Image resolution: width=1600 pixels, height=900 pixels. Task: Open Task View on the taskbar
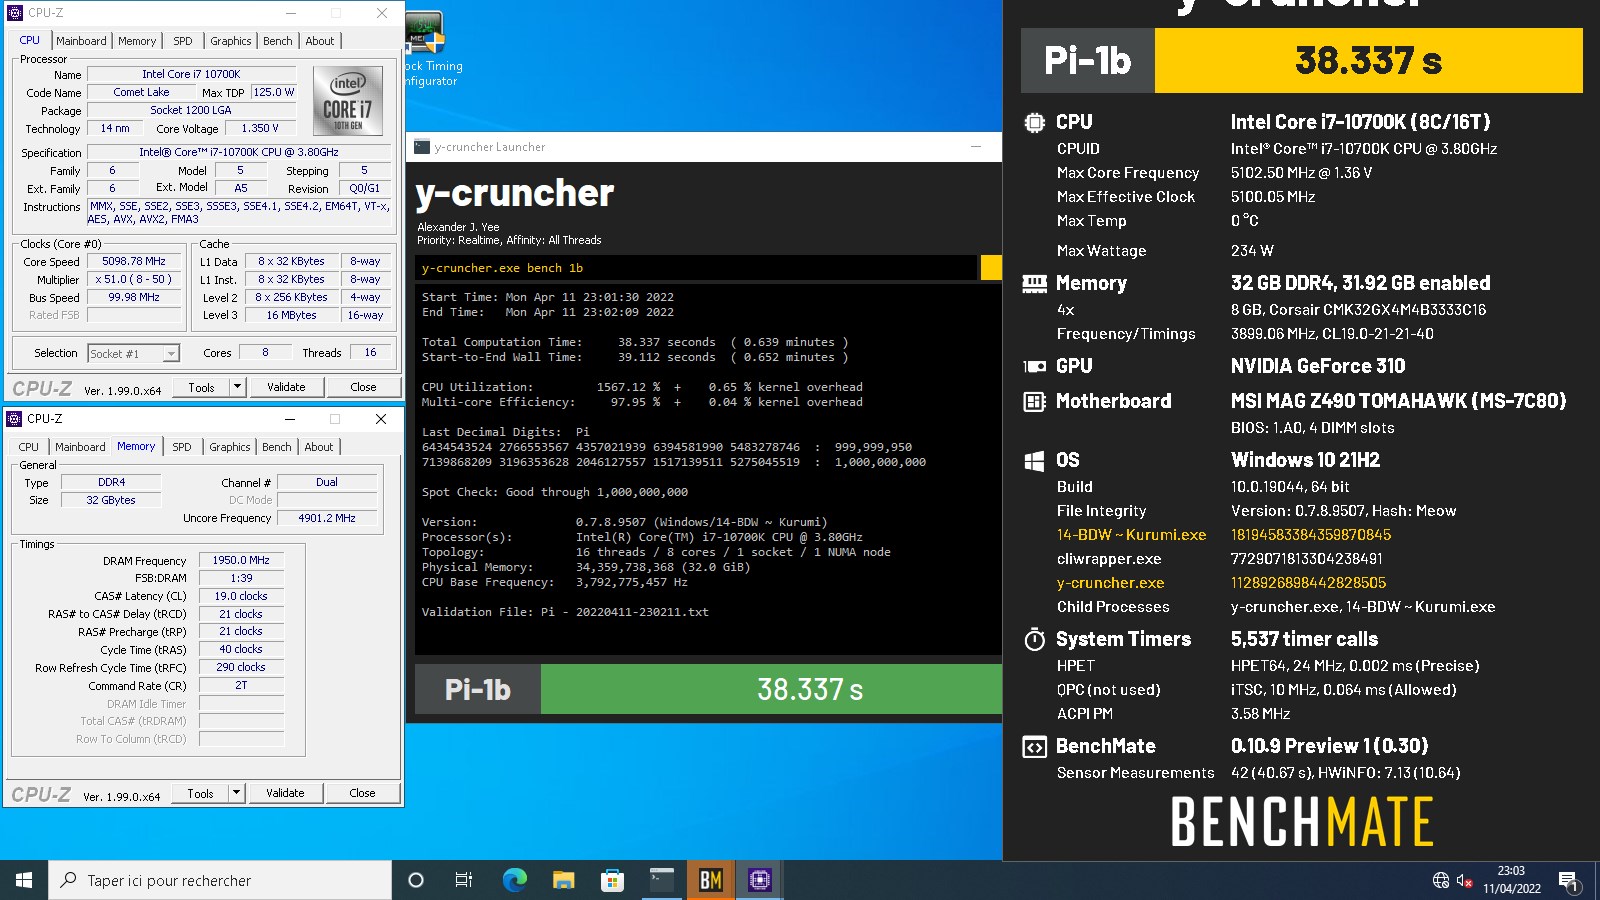[x=464, y=880]
